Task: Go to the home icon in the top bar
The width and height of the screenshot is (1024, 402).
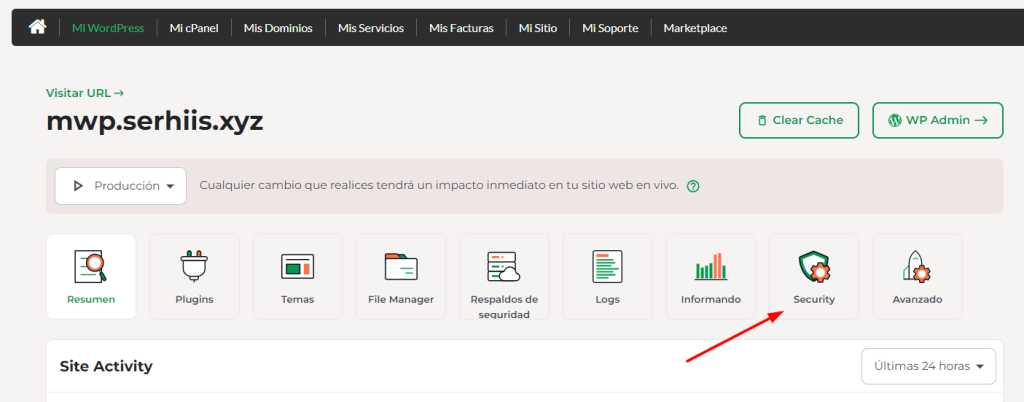Action: 38,27
